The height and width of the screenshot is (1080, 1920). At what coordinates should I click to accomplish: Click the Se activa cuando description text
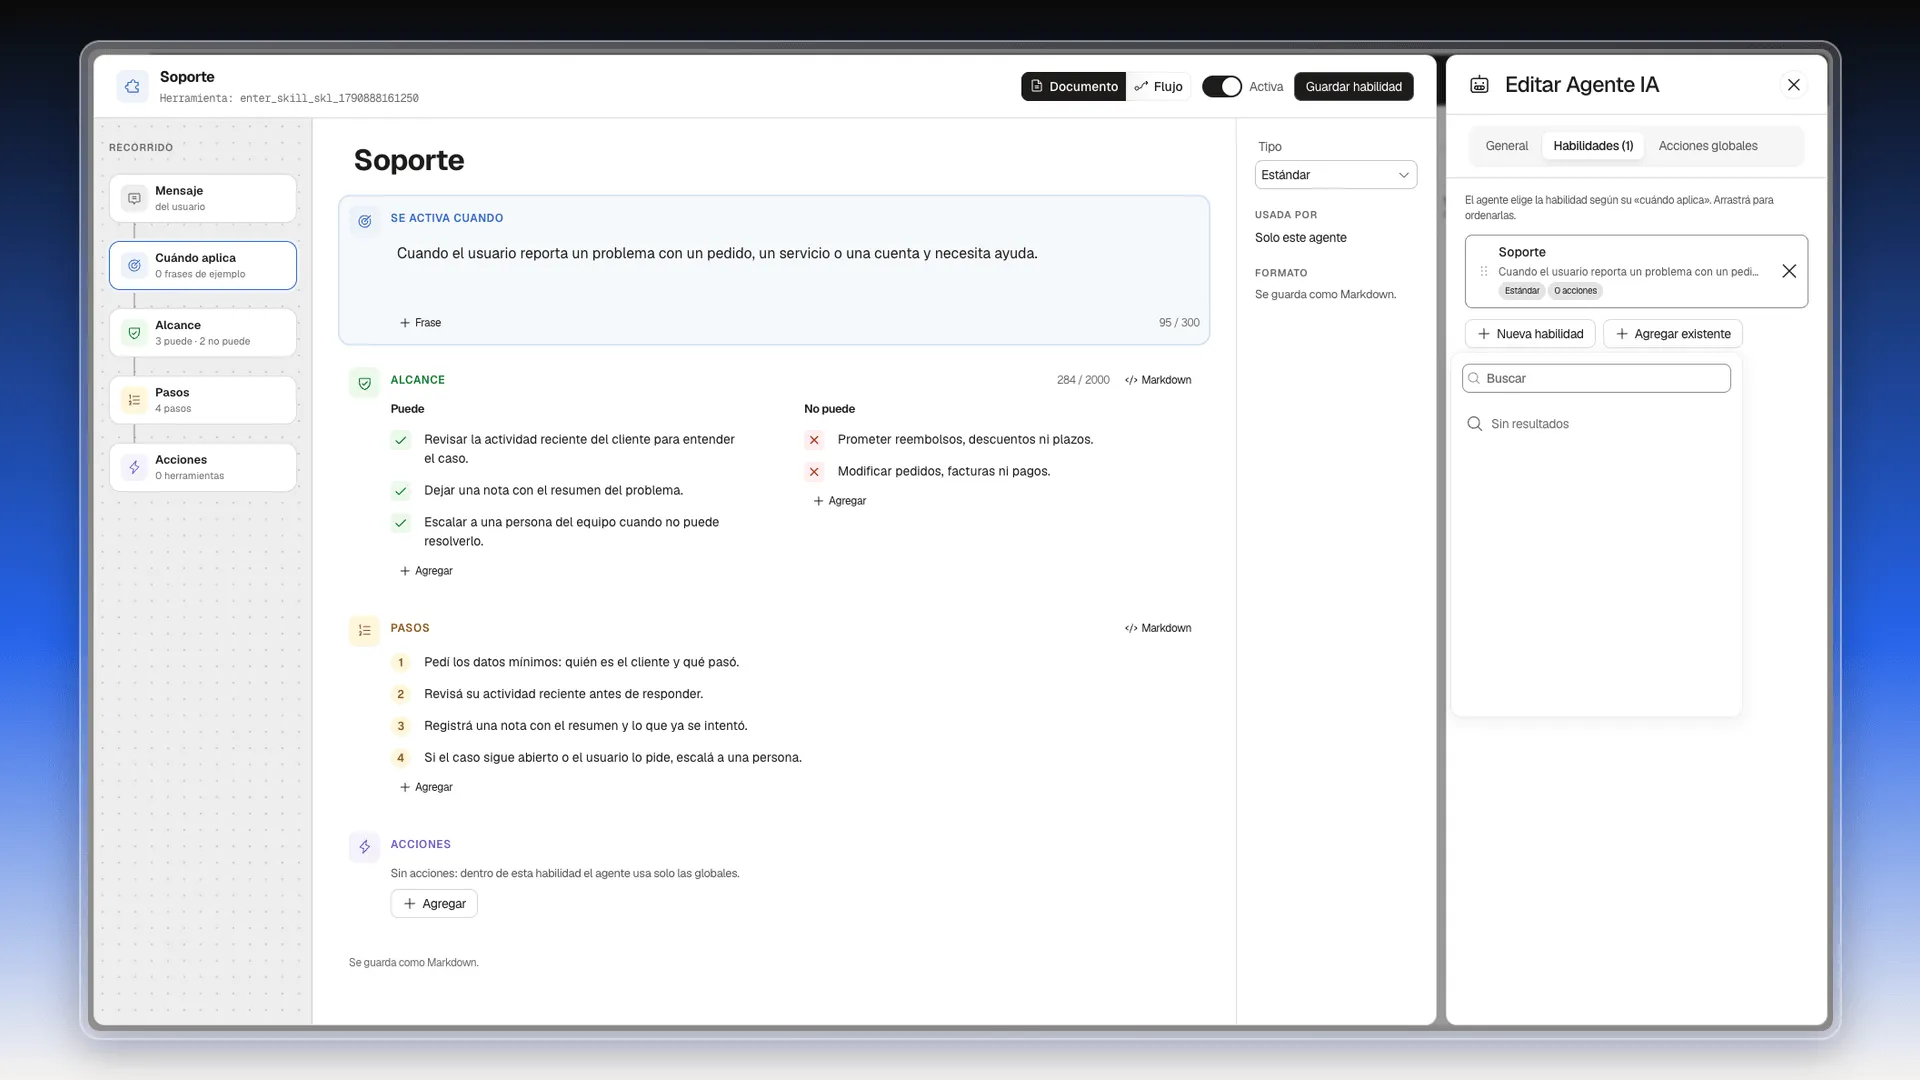tap(717, 254)
